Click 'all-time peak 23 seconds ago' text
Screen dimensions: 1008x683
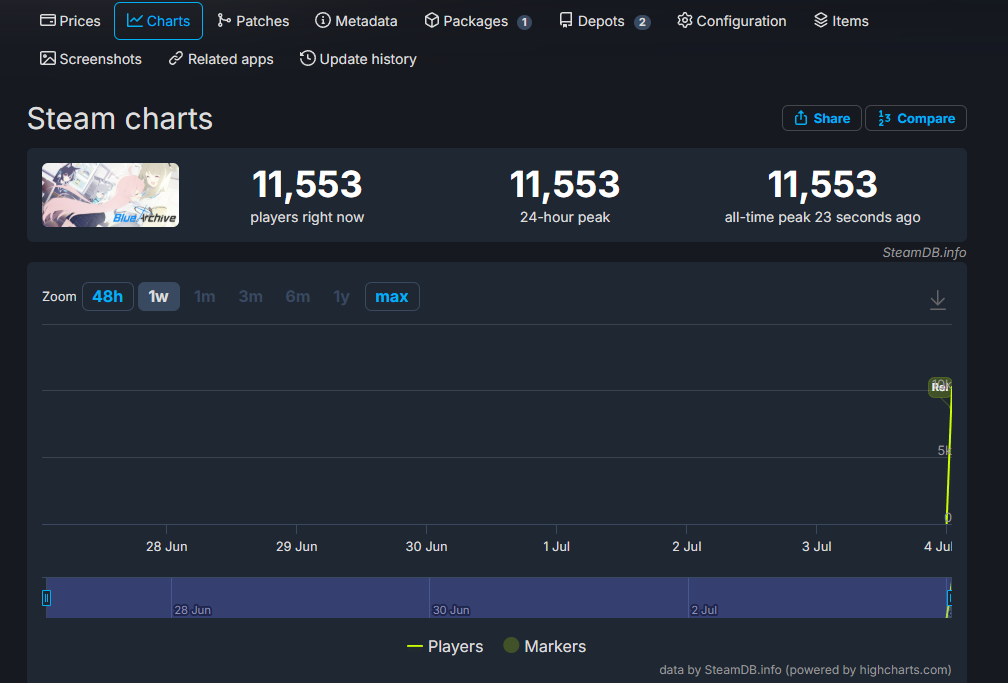822,217
